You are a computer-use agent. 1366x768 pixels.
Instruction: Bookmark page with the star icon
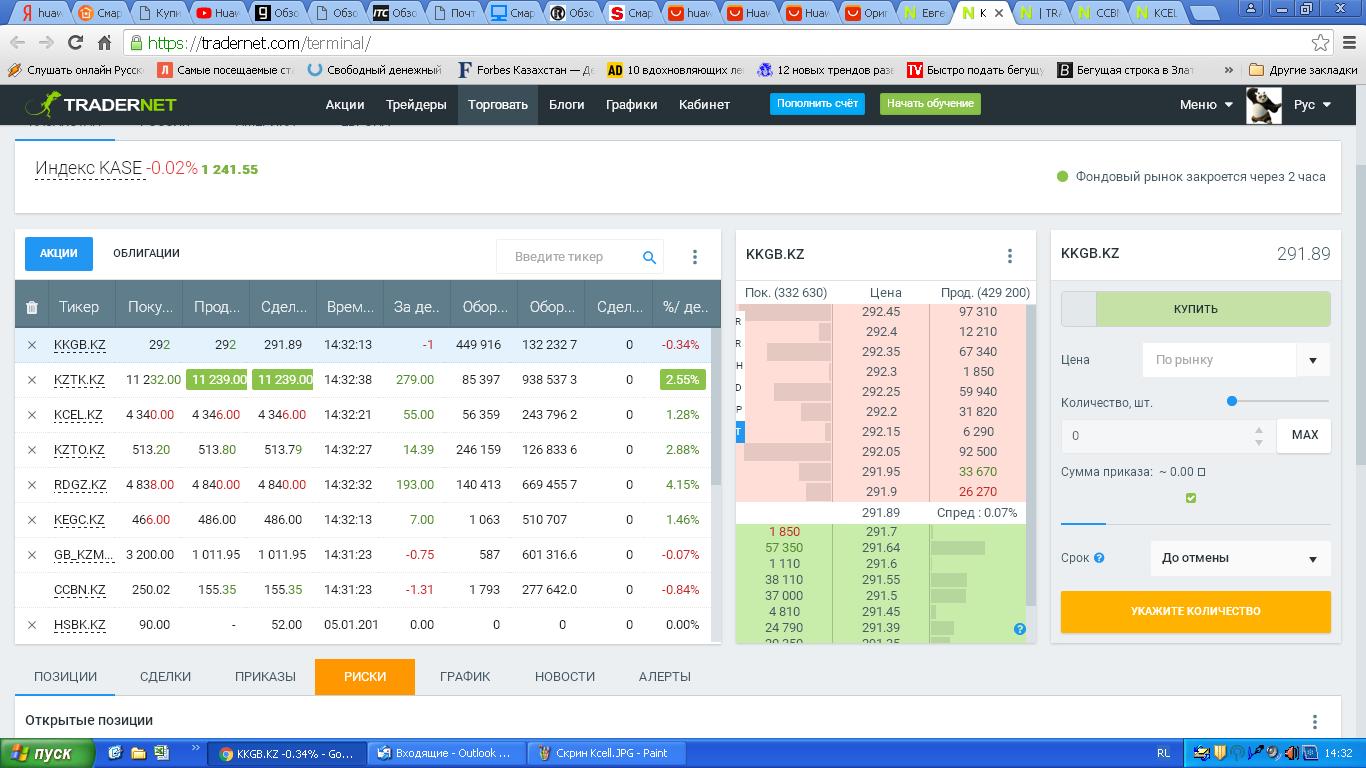pyautogui.click(x=1320, y=43)
